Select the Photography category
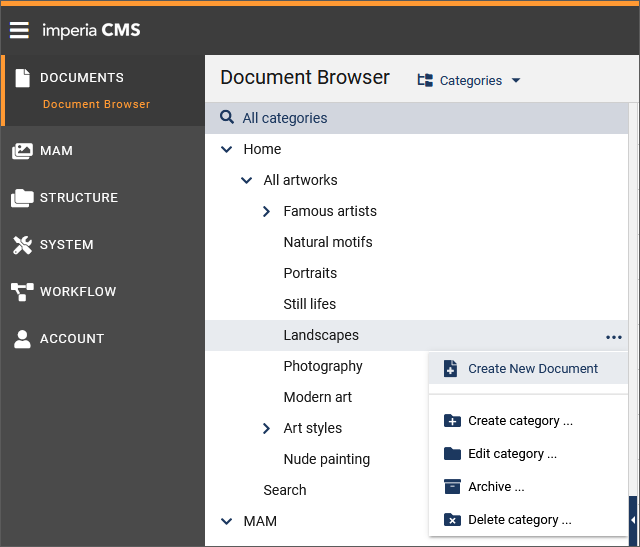 click(323, 367)
